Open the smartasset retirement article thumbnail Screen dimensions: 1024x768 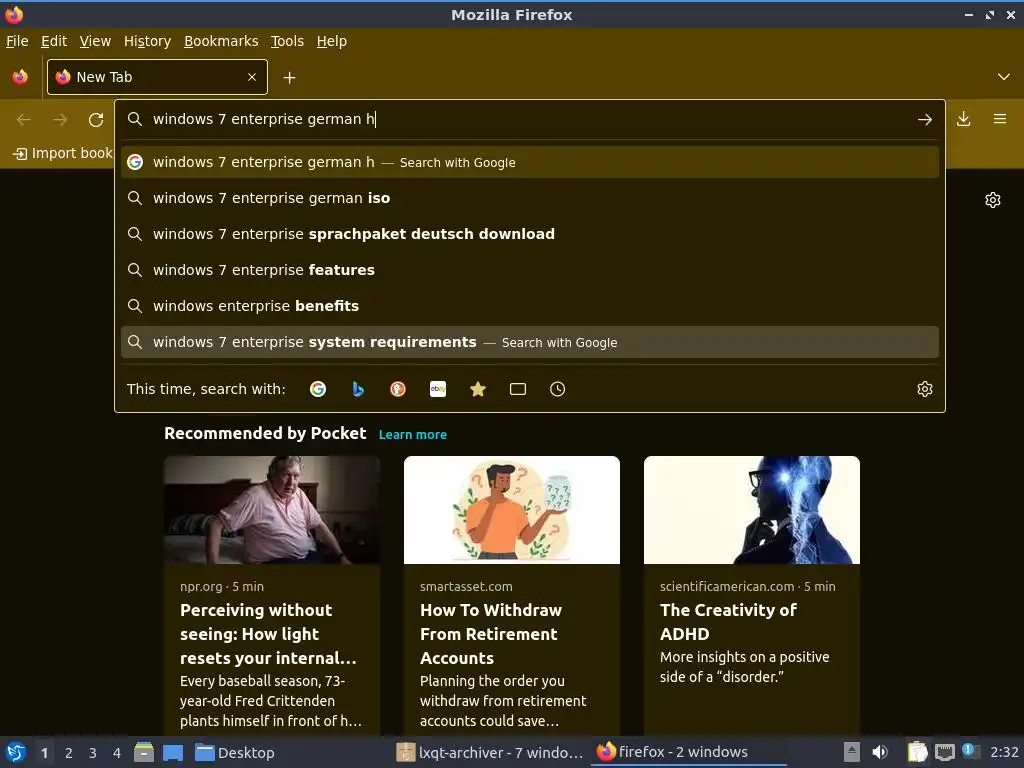point(512,510)
